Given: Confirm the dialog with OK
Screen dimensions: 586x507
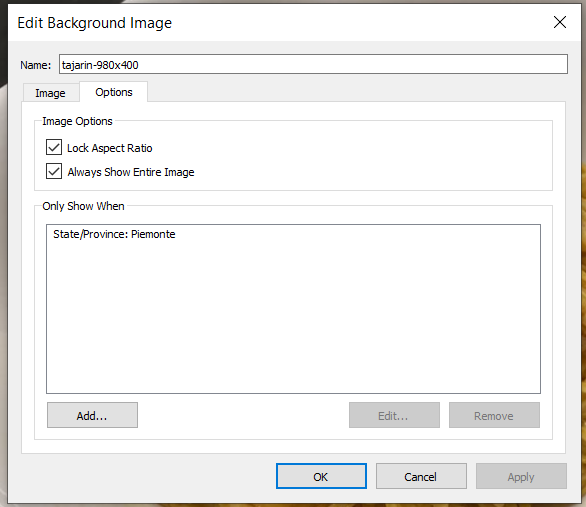Looking at the screenshot, I should [321, 476].
